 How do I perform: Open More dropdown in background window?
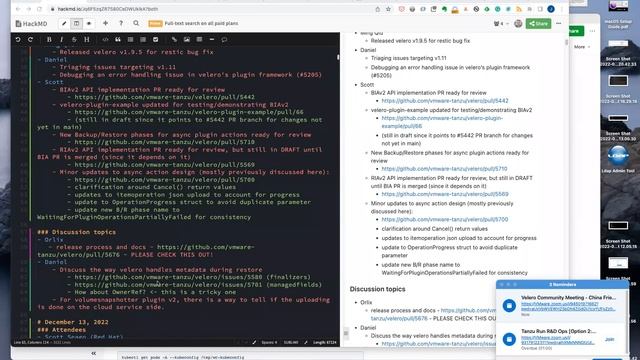581,47
